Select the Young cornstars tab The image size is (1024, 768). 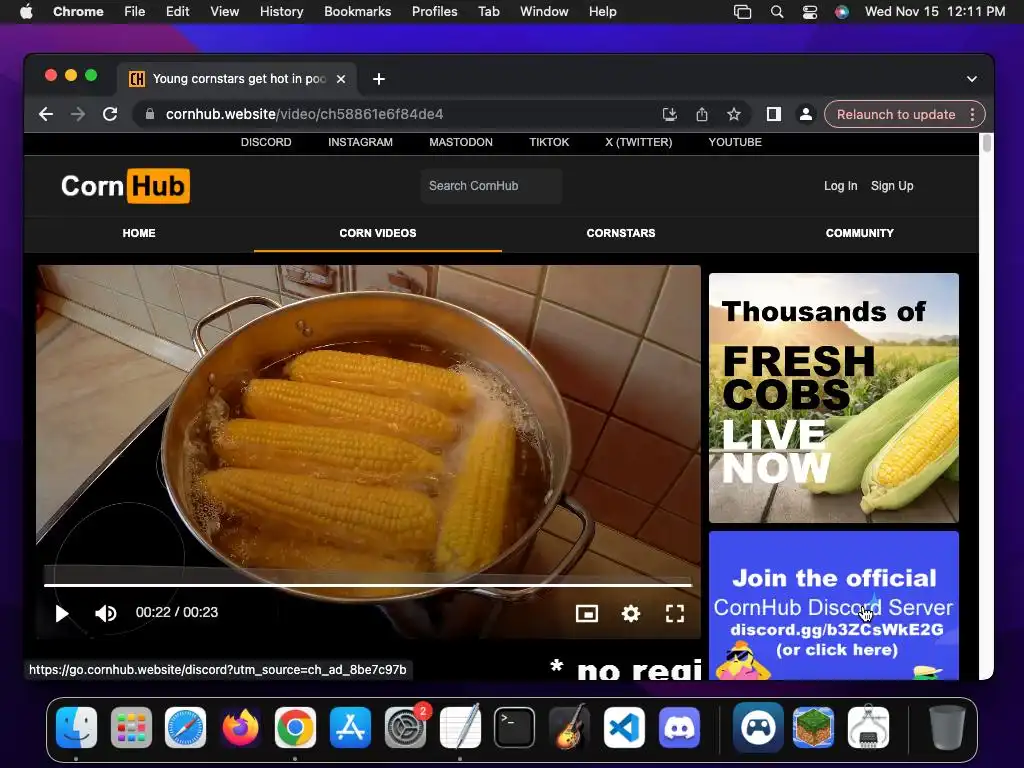237,79
